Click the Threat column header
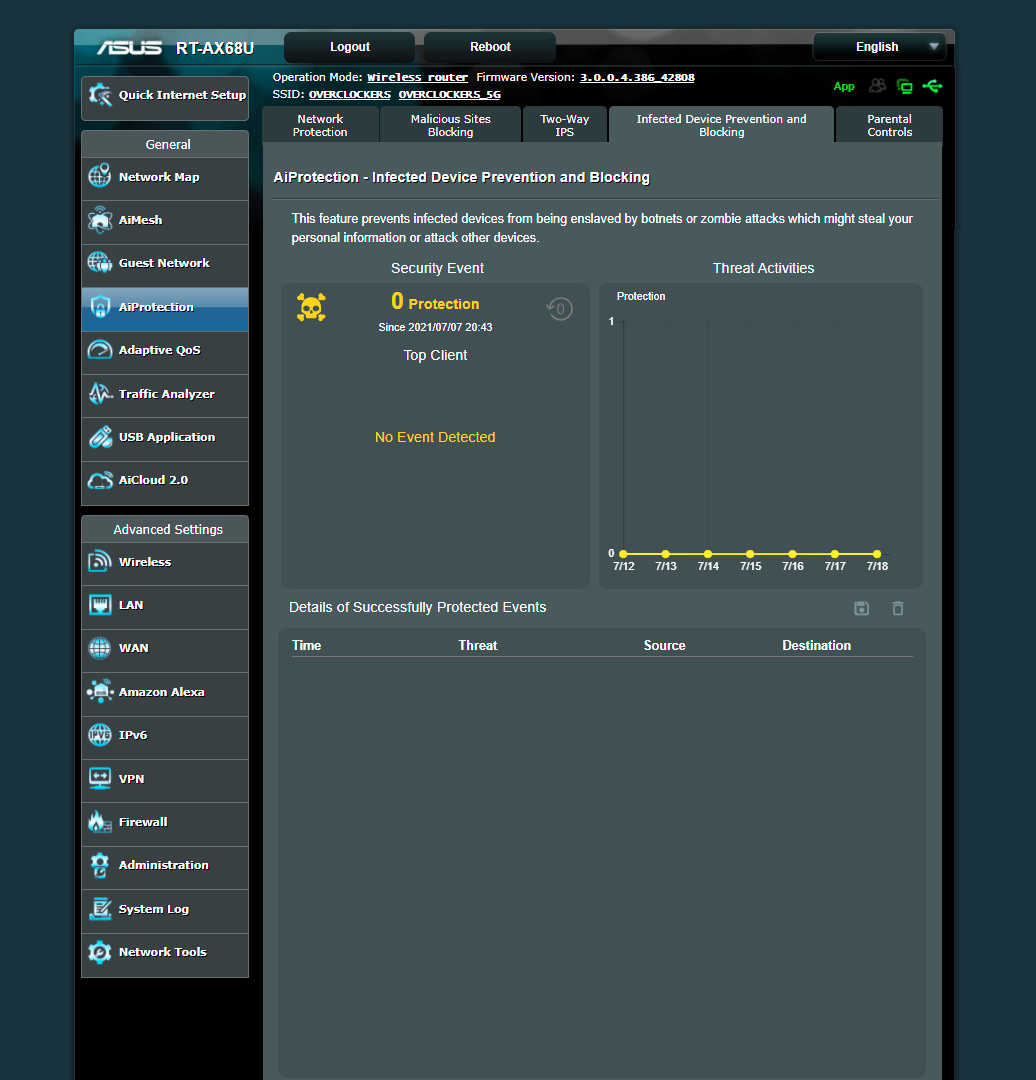The width and height of the screenshot is (1036, 1080). (477, 645)
